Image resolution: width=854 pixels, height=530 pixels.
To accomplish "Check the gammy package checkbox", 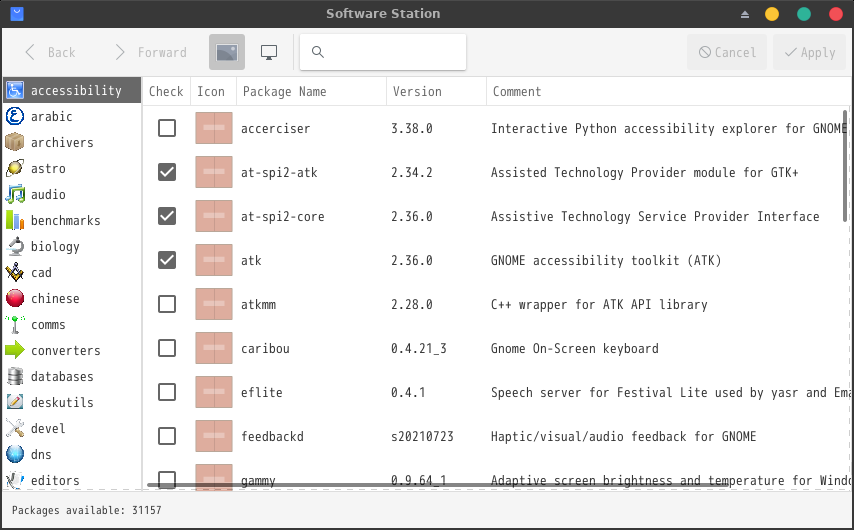I will pos(167,479).
